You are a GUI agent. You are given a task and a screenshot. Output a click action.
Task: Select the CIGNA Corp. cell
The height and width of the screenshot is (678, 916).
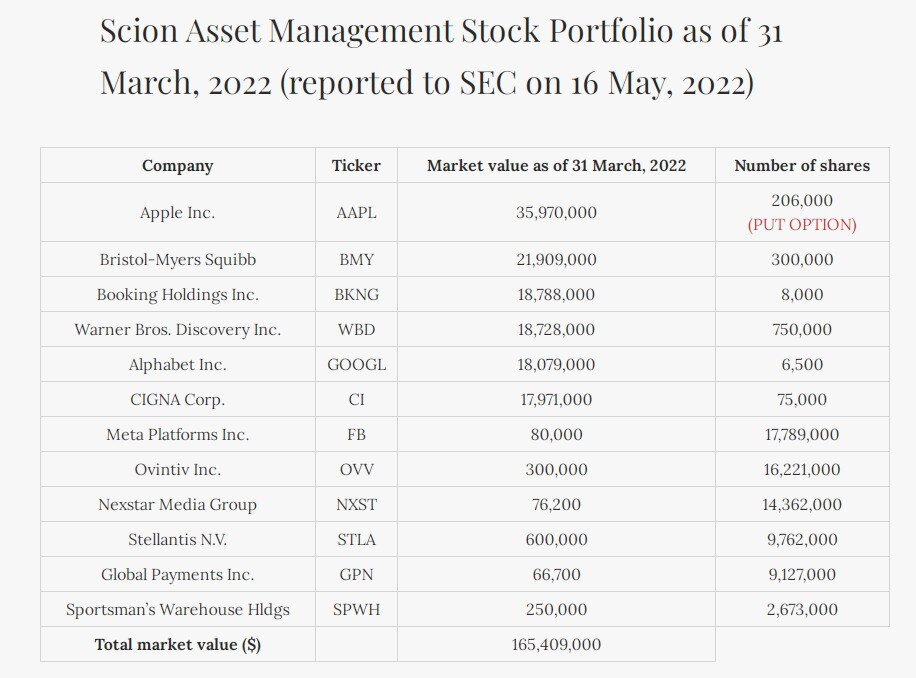point(177,400)
